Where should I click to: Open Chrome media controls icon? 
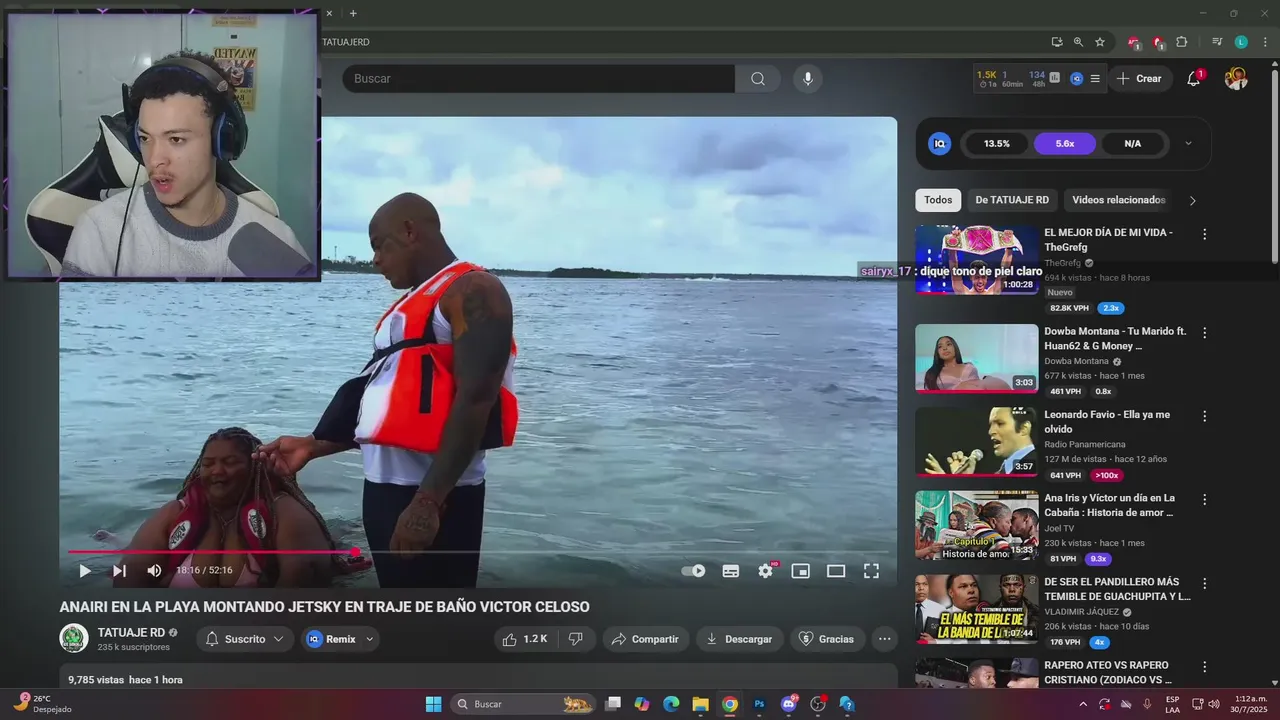[x=1217, y=42]
